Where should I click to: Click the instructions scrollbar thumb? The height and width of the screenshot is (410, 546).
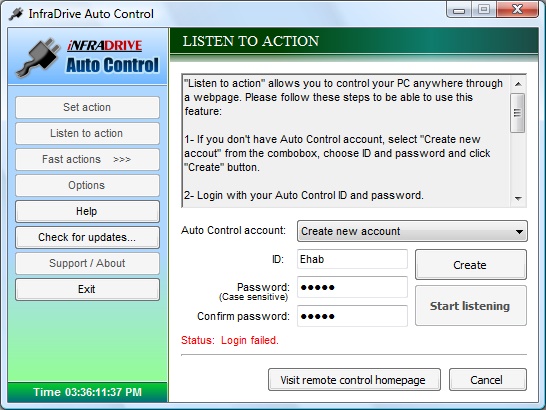517,113
